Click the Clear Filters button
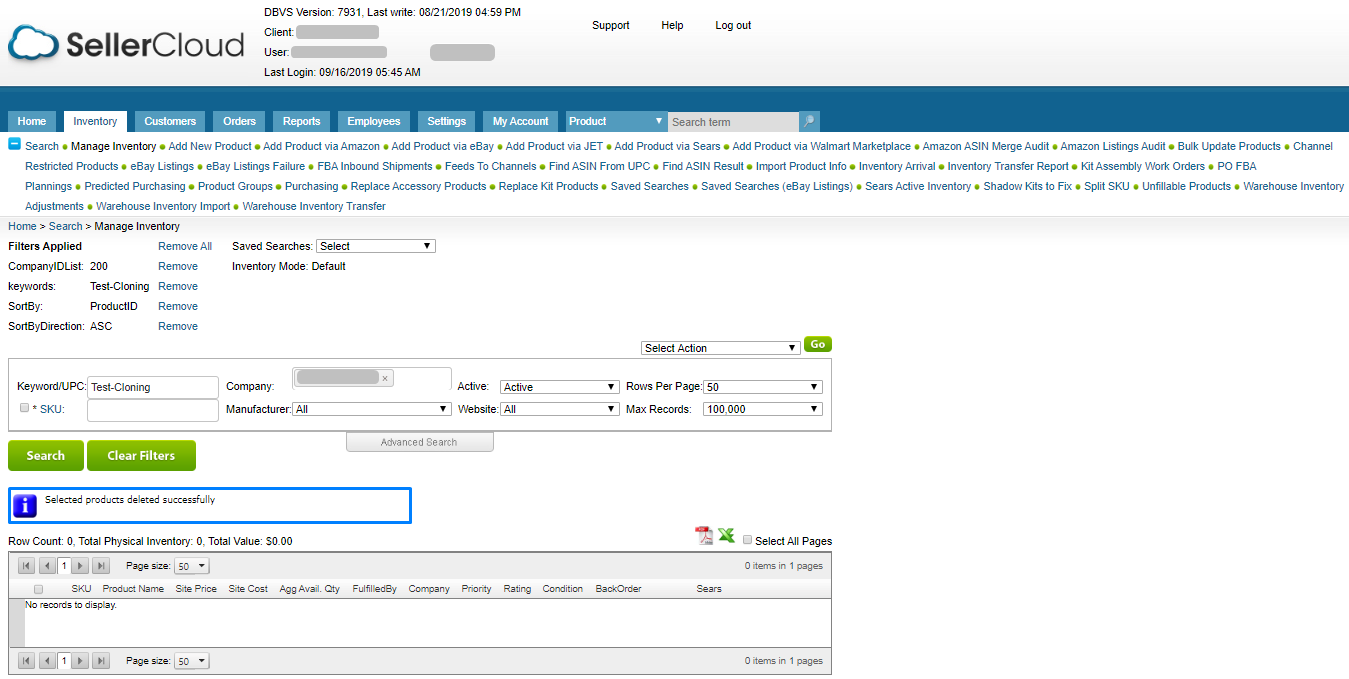 coord(141,455)
